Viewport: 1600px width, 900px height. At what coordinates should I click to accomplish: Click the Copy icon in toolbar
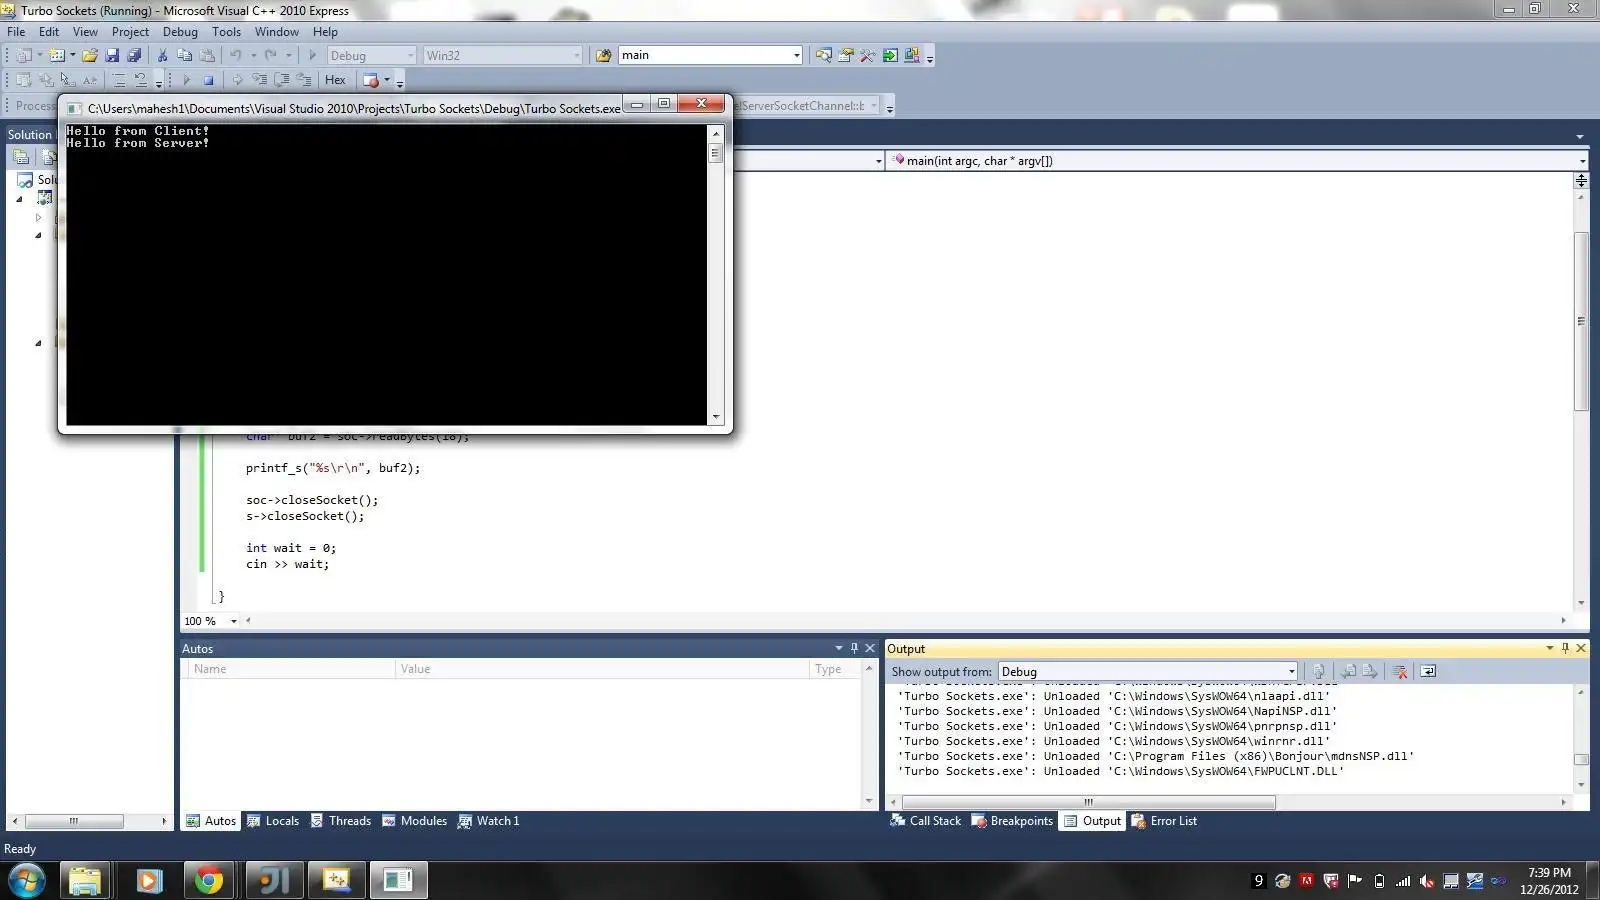185,56
